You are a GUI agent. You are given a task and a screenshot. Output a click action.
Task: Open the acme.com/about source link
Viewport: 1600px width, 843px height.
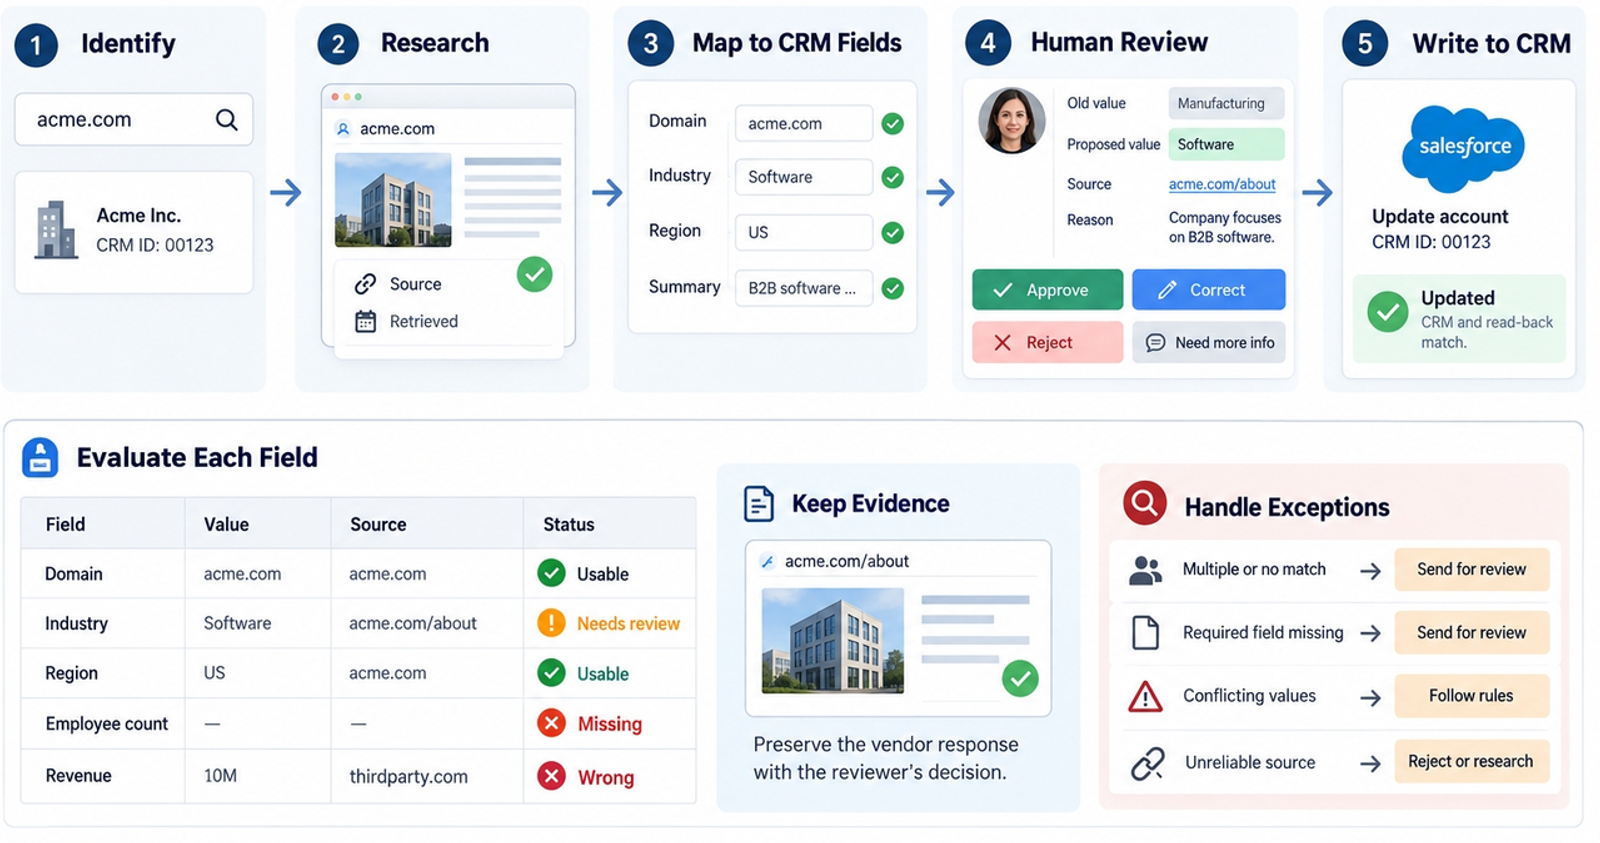(1222, 184)
